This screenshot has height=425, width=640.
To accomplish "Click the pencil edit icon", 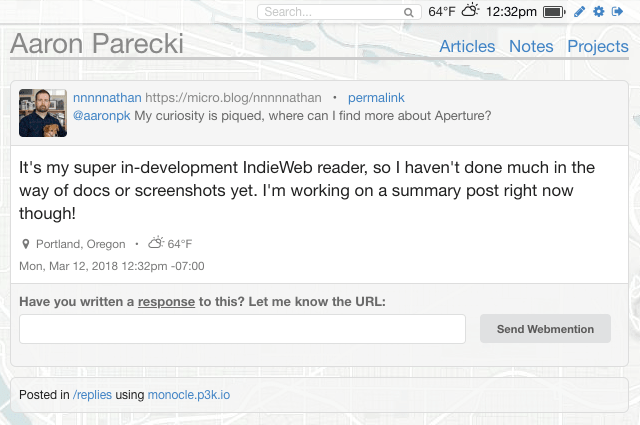I will tap(579, 11).
